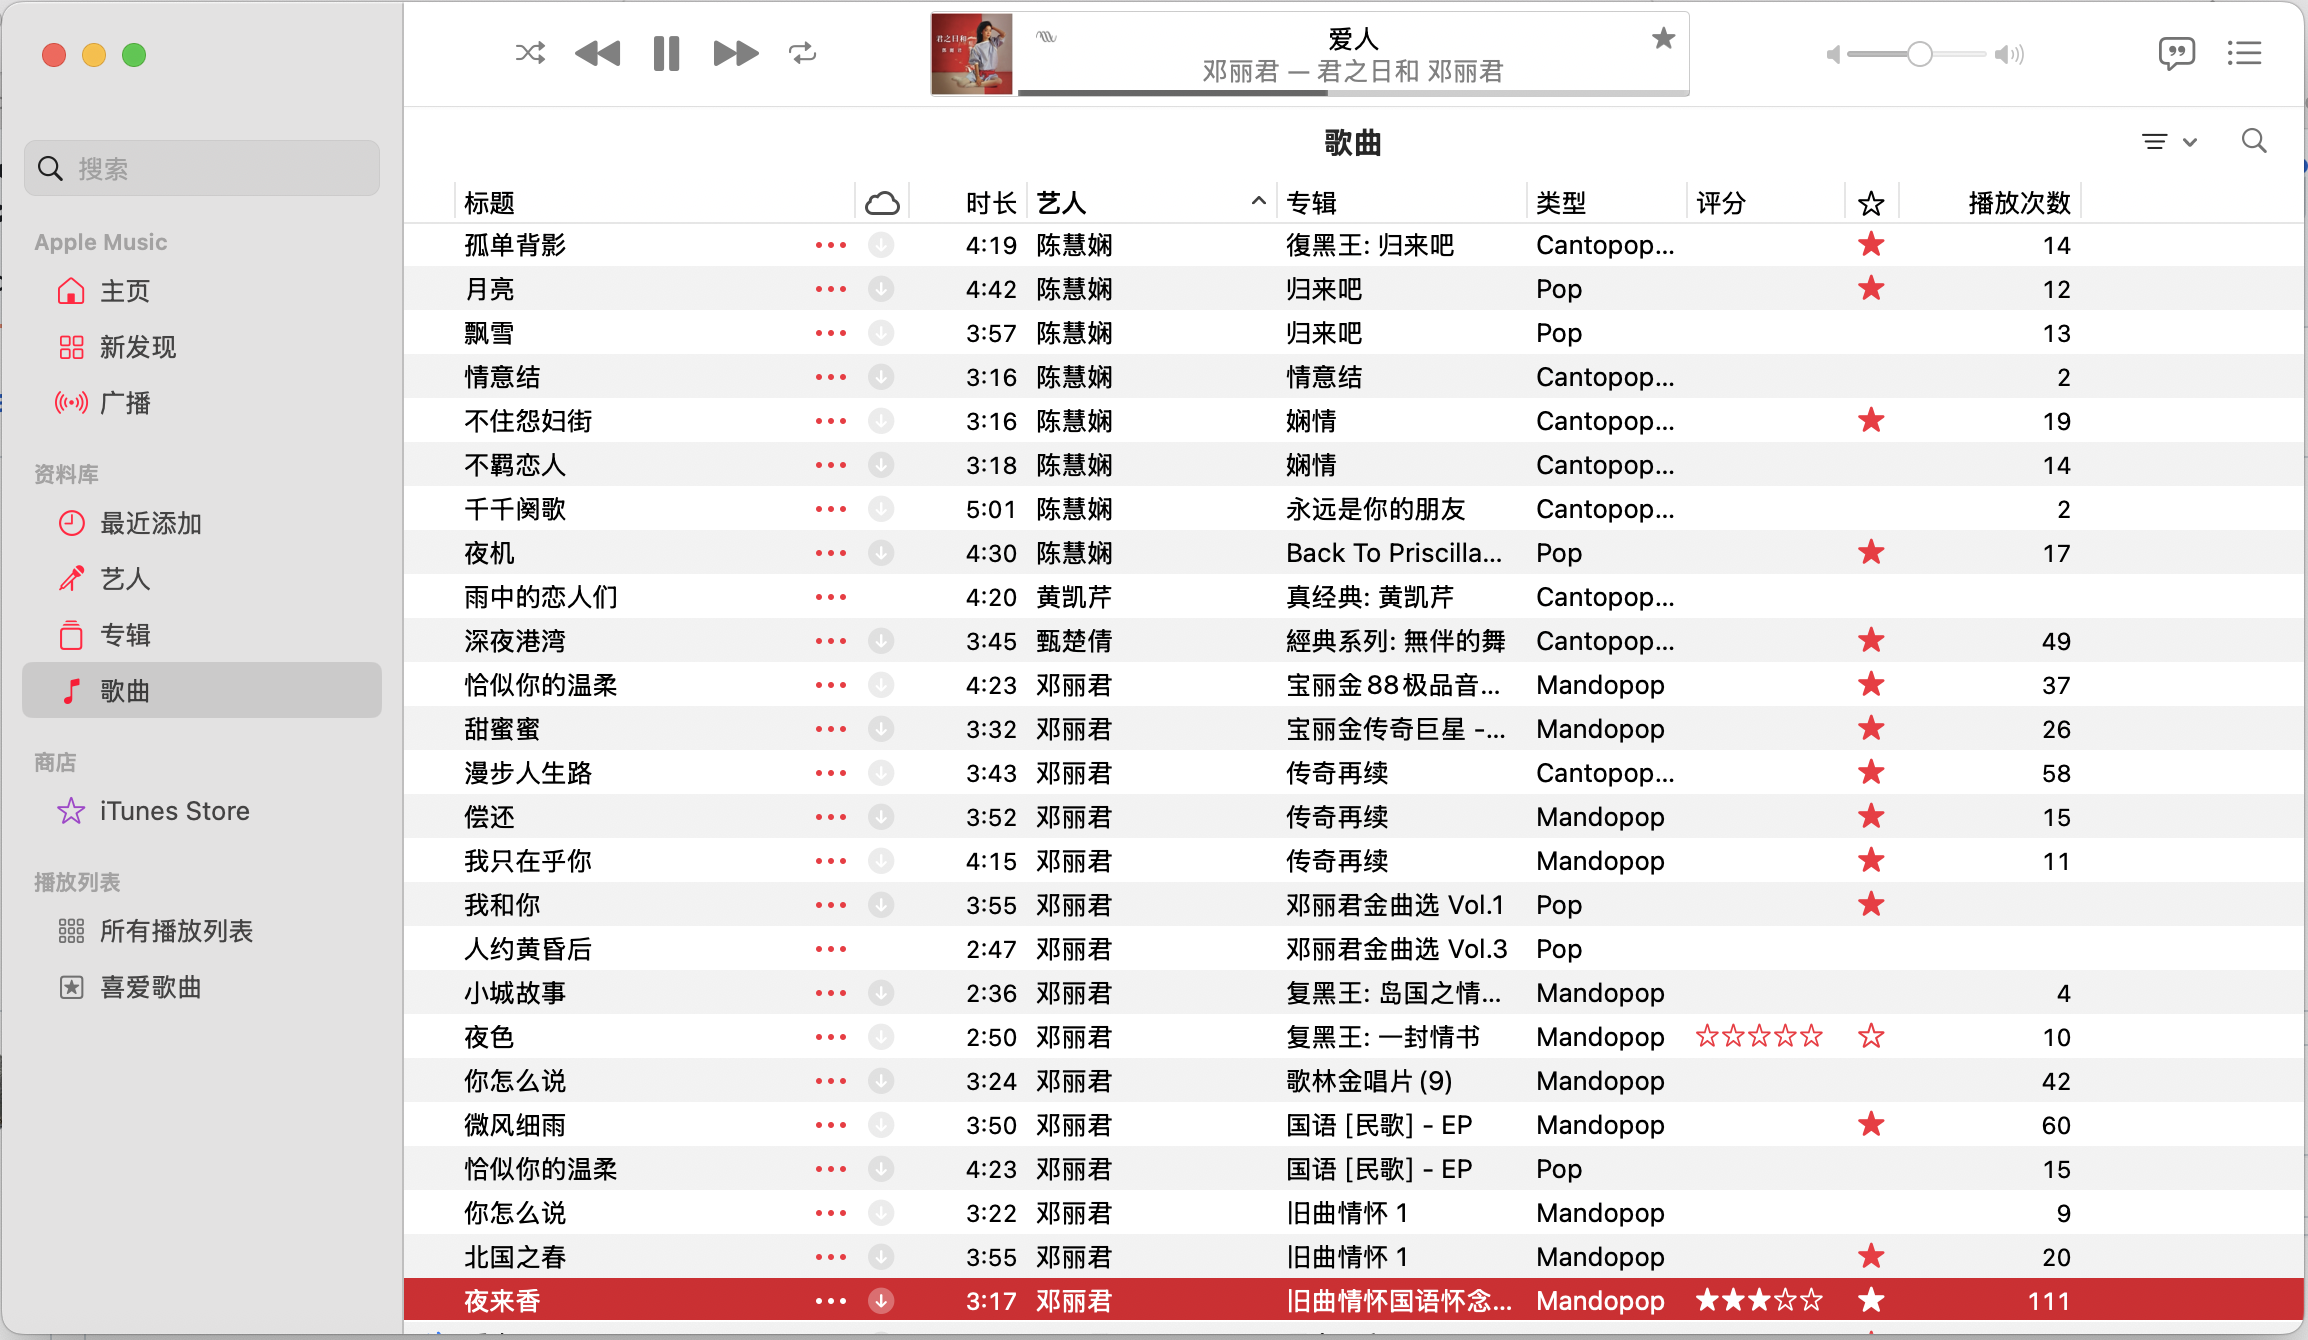Click the sidebar 搜索 search field
Image resolution: width=2308 pixels, height=1340 pixels.
point(202,168)
